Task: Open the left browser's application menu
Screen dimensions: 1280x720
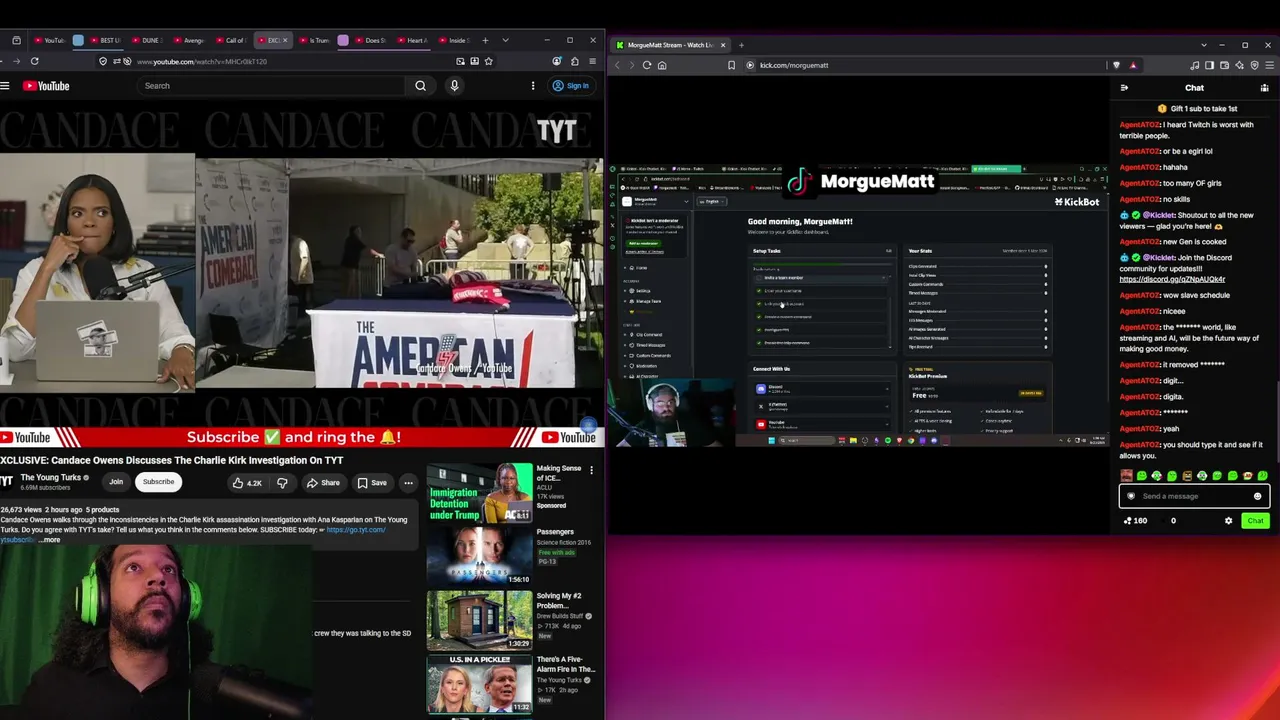Action: [x=592, y=61]
